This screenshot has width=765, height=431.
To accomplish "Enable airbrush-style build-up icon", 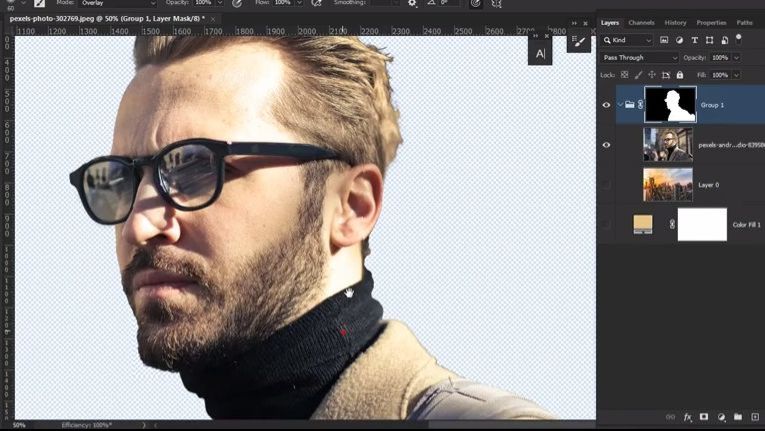I will pos(316,3).
